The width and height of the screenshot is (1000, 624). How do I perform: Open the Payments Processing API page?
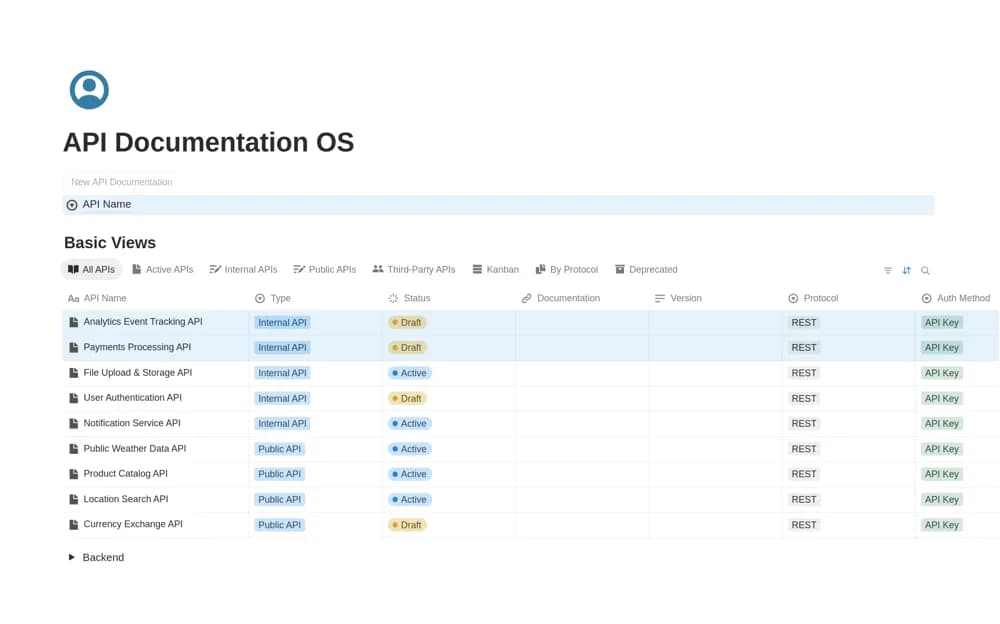click(x=137, y=347)
